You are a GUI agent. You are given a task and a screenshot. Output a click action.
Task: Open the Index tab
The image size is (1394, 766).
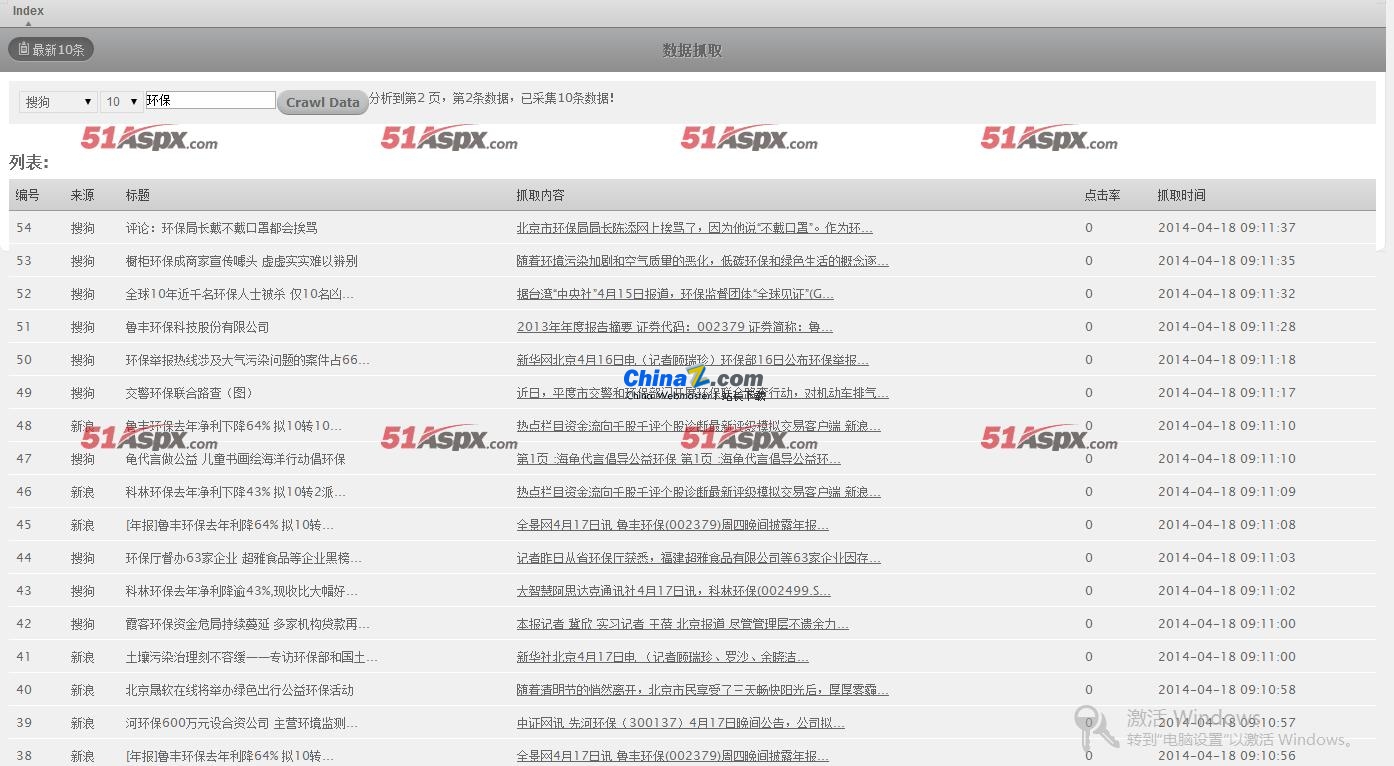(x=28, y=11)
